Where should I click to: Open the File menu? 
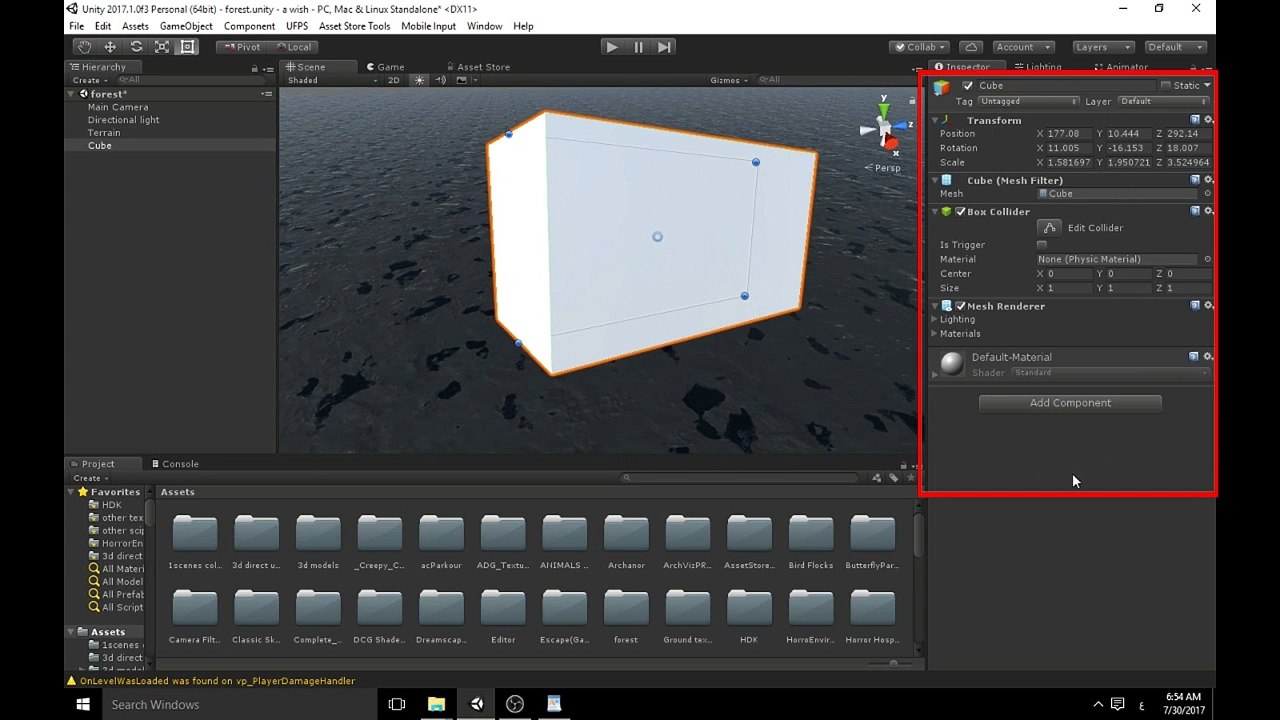[76, 26]
